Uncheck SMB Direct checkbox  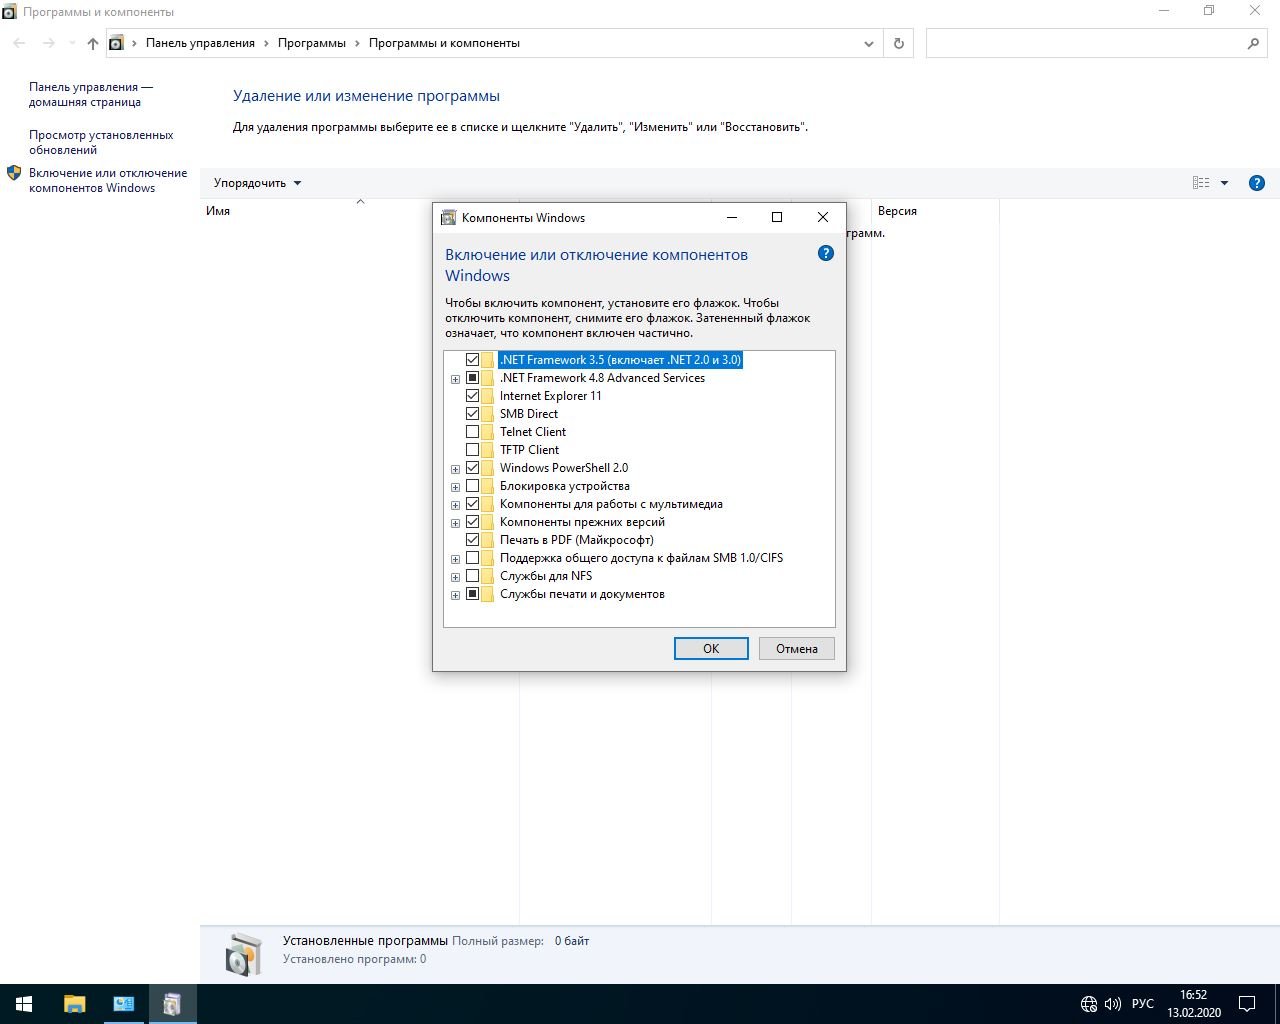pos(472,414)
